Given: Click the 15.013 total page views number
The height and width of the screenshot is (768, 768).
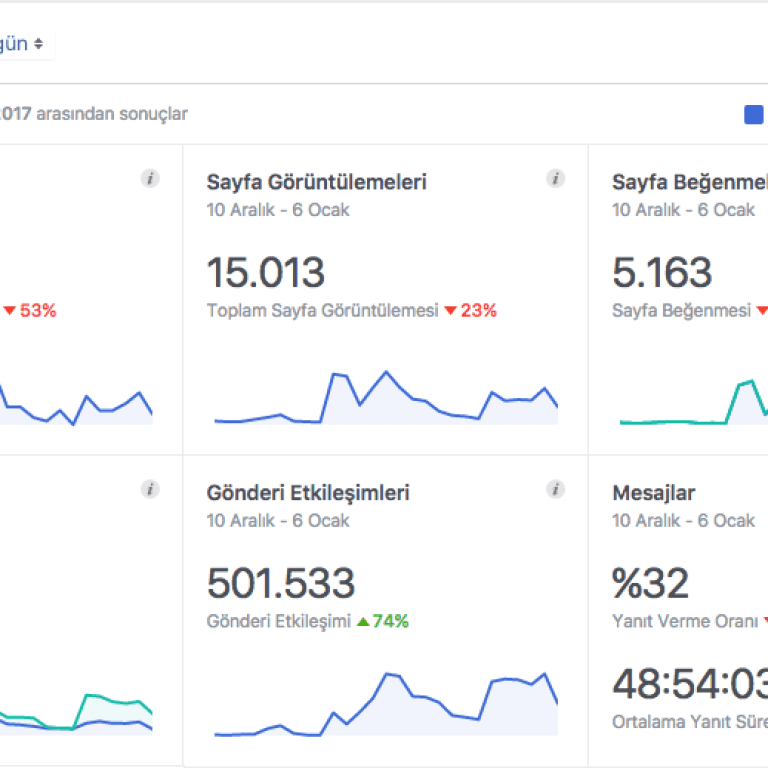Looking at the screenshot, I should pos(266,273).
